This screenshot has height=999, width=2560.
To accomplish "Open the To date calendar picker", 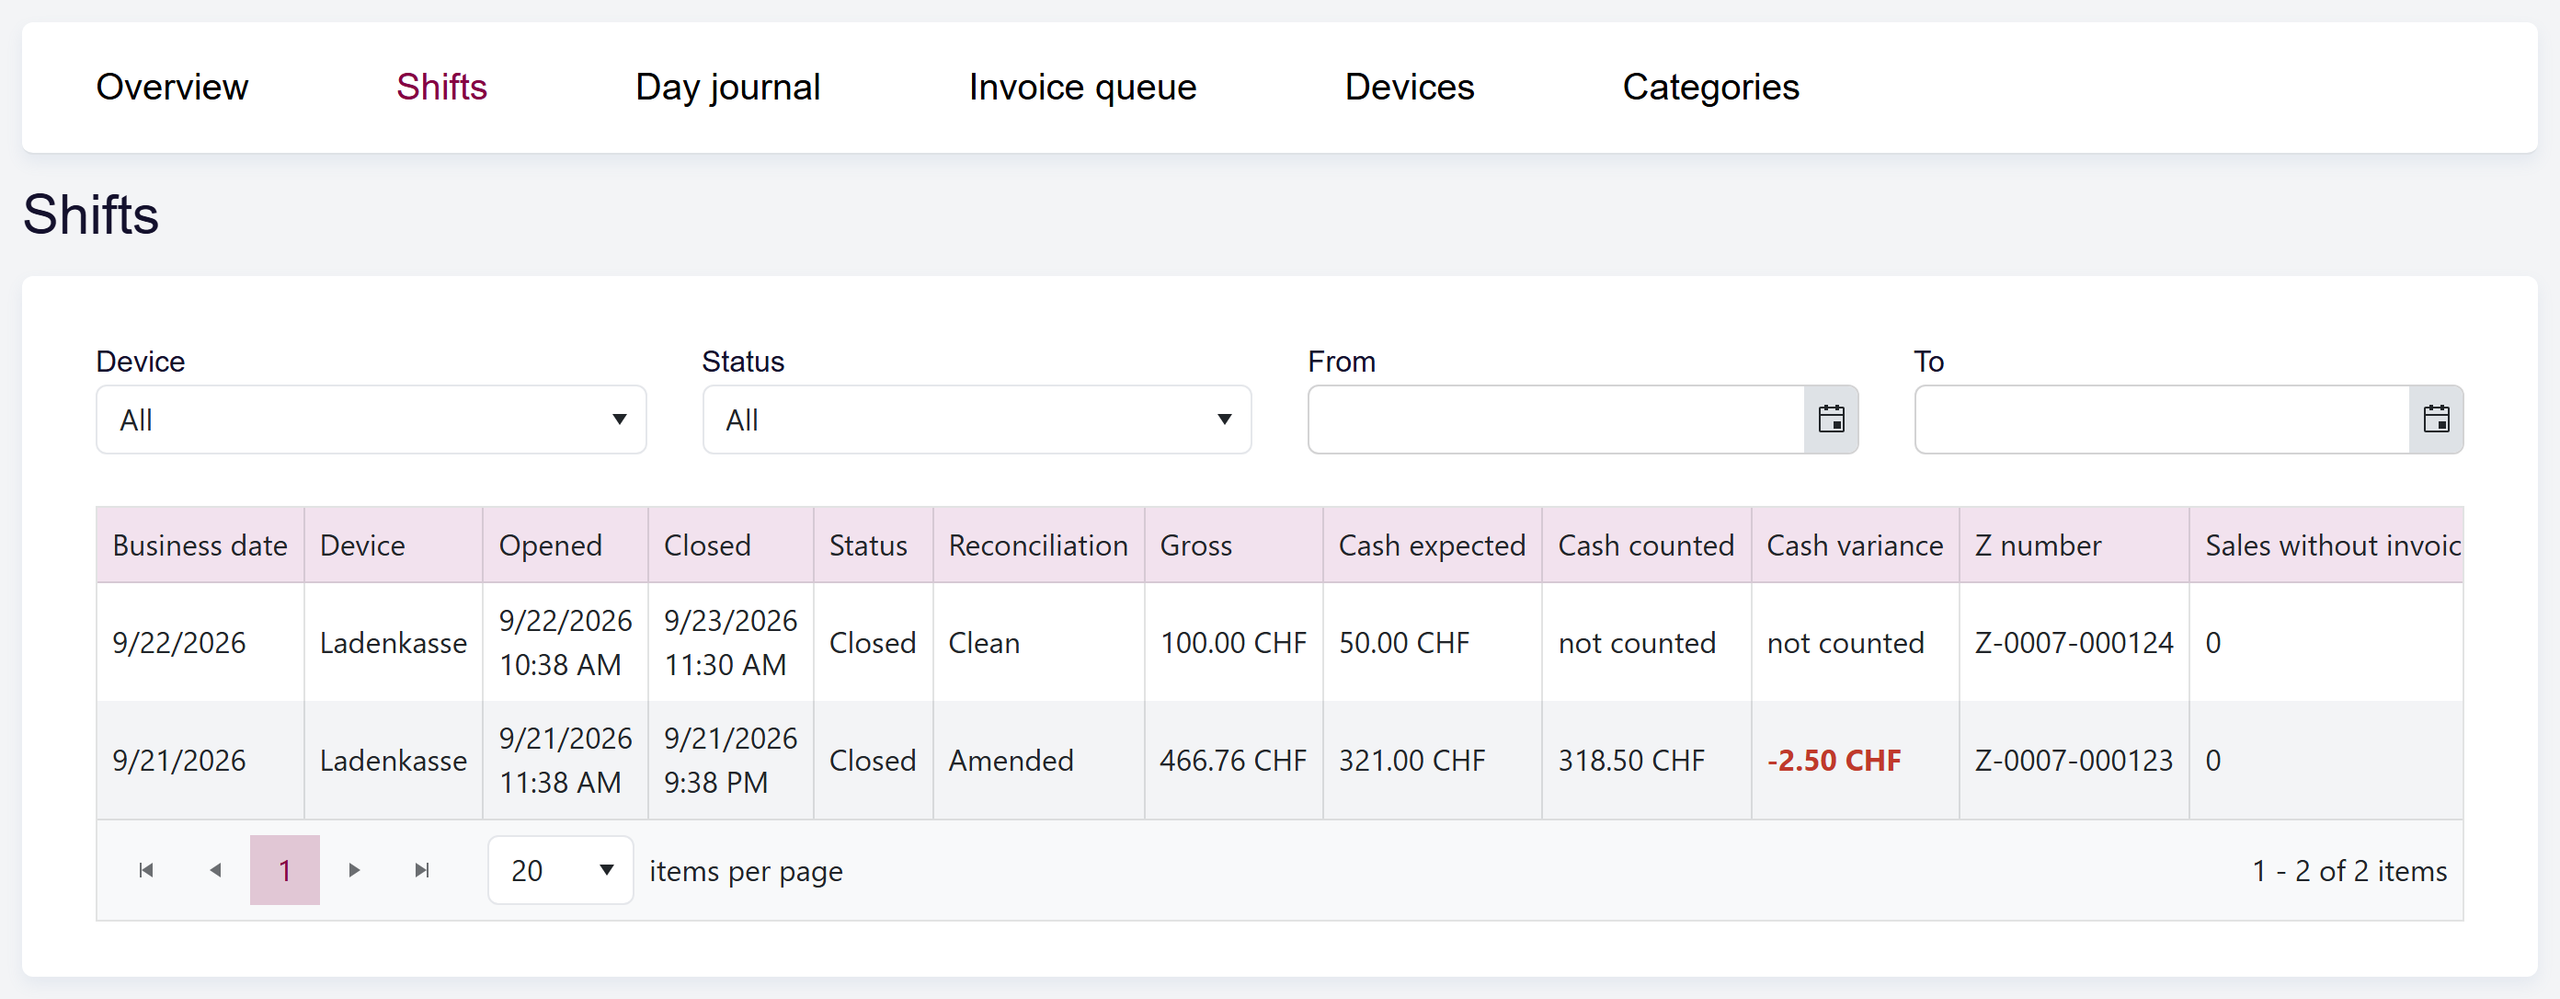I will pyautogui.click(x=2436, y=419).
